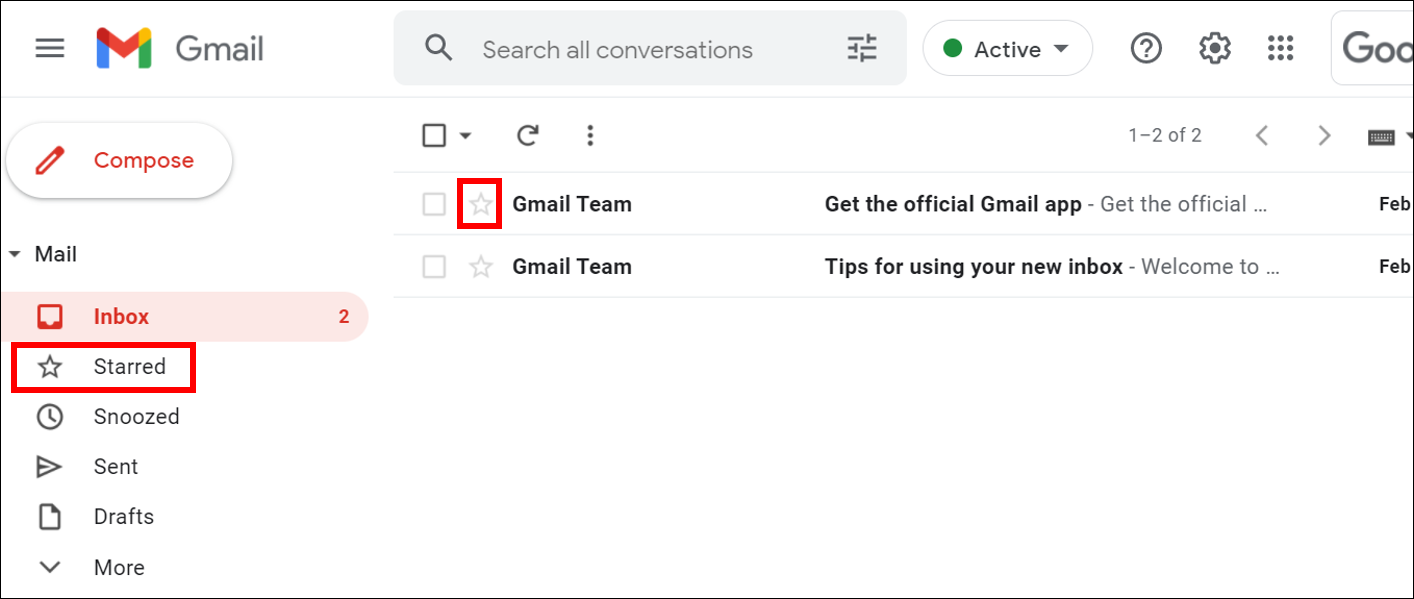Viewport: 1414px width, 599px height.
Task: Collapse the Mail section
Action: (x=14, y=255)
